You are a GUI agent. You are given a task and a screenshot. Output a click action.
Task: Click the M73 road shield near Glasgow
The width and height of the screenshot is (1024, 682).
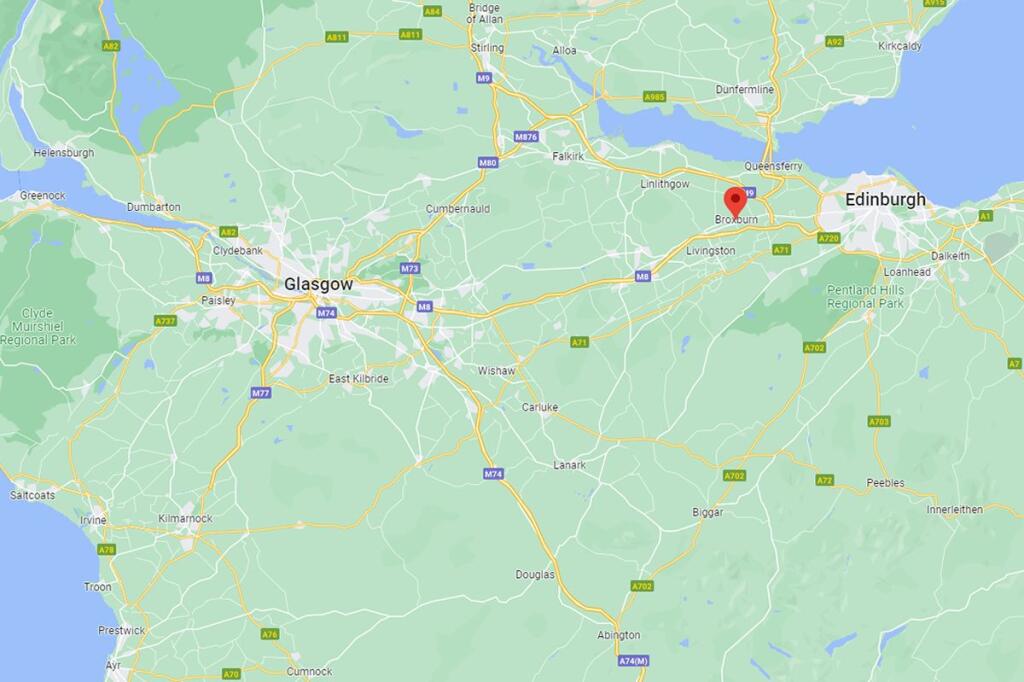pyautogui.click(x=409, y=268)
